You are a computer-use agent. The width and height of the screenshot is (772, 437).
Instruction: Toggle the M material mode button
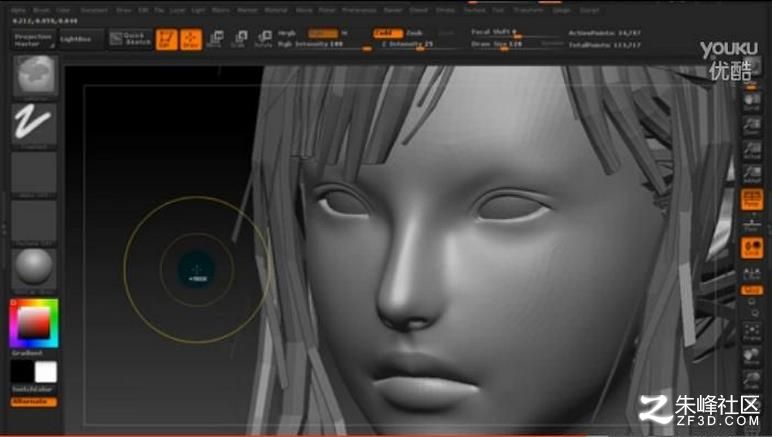point(345,33)
